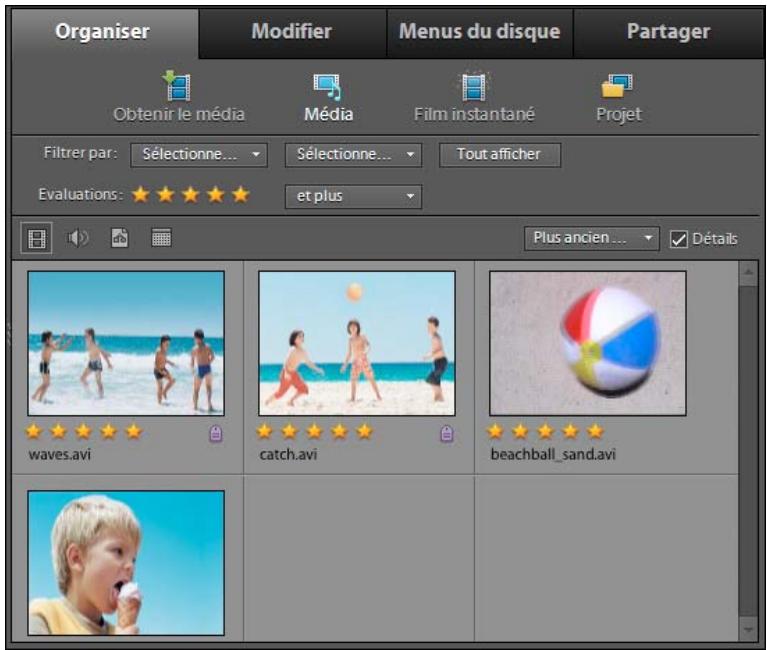Set Evaluations filter to five stars
The image size is (767, 650).
click(241, 195)
